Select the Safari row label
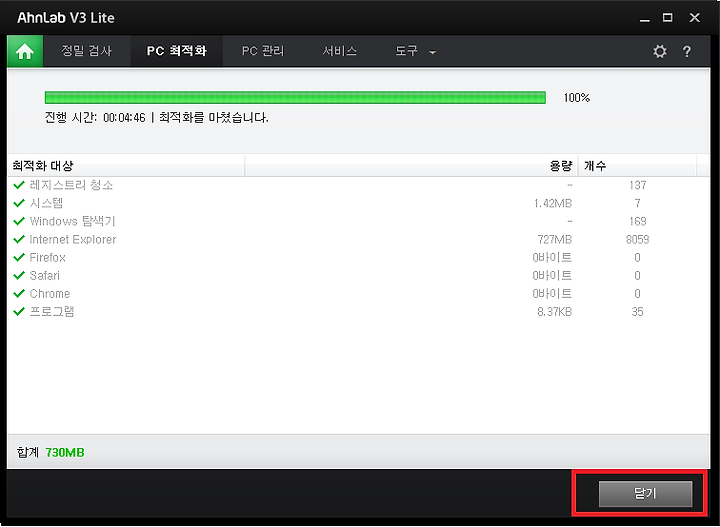Viewport: 720px width, 527px height. tap(45, 275)
